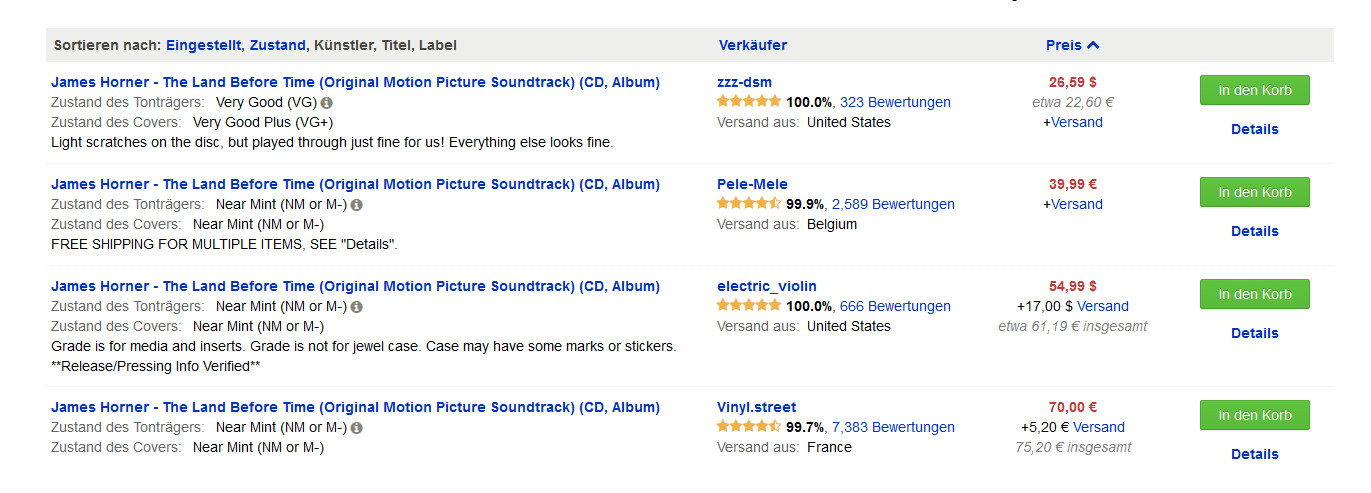
Task: Click info icon in Vinyl.street listing media condition
Action: click(x=357, y=428)
